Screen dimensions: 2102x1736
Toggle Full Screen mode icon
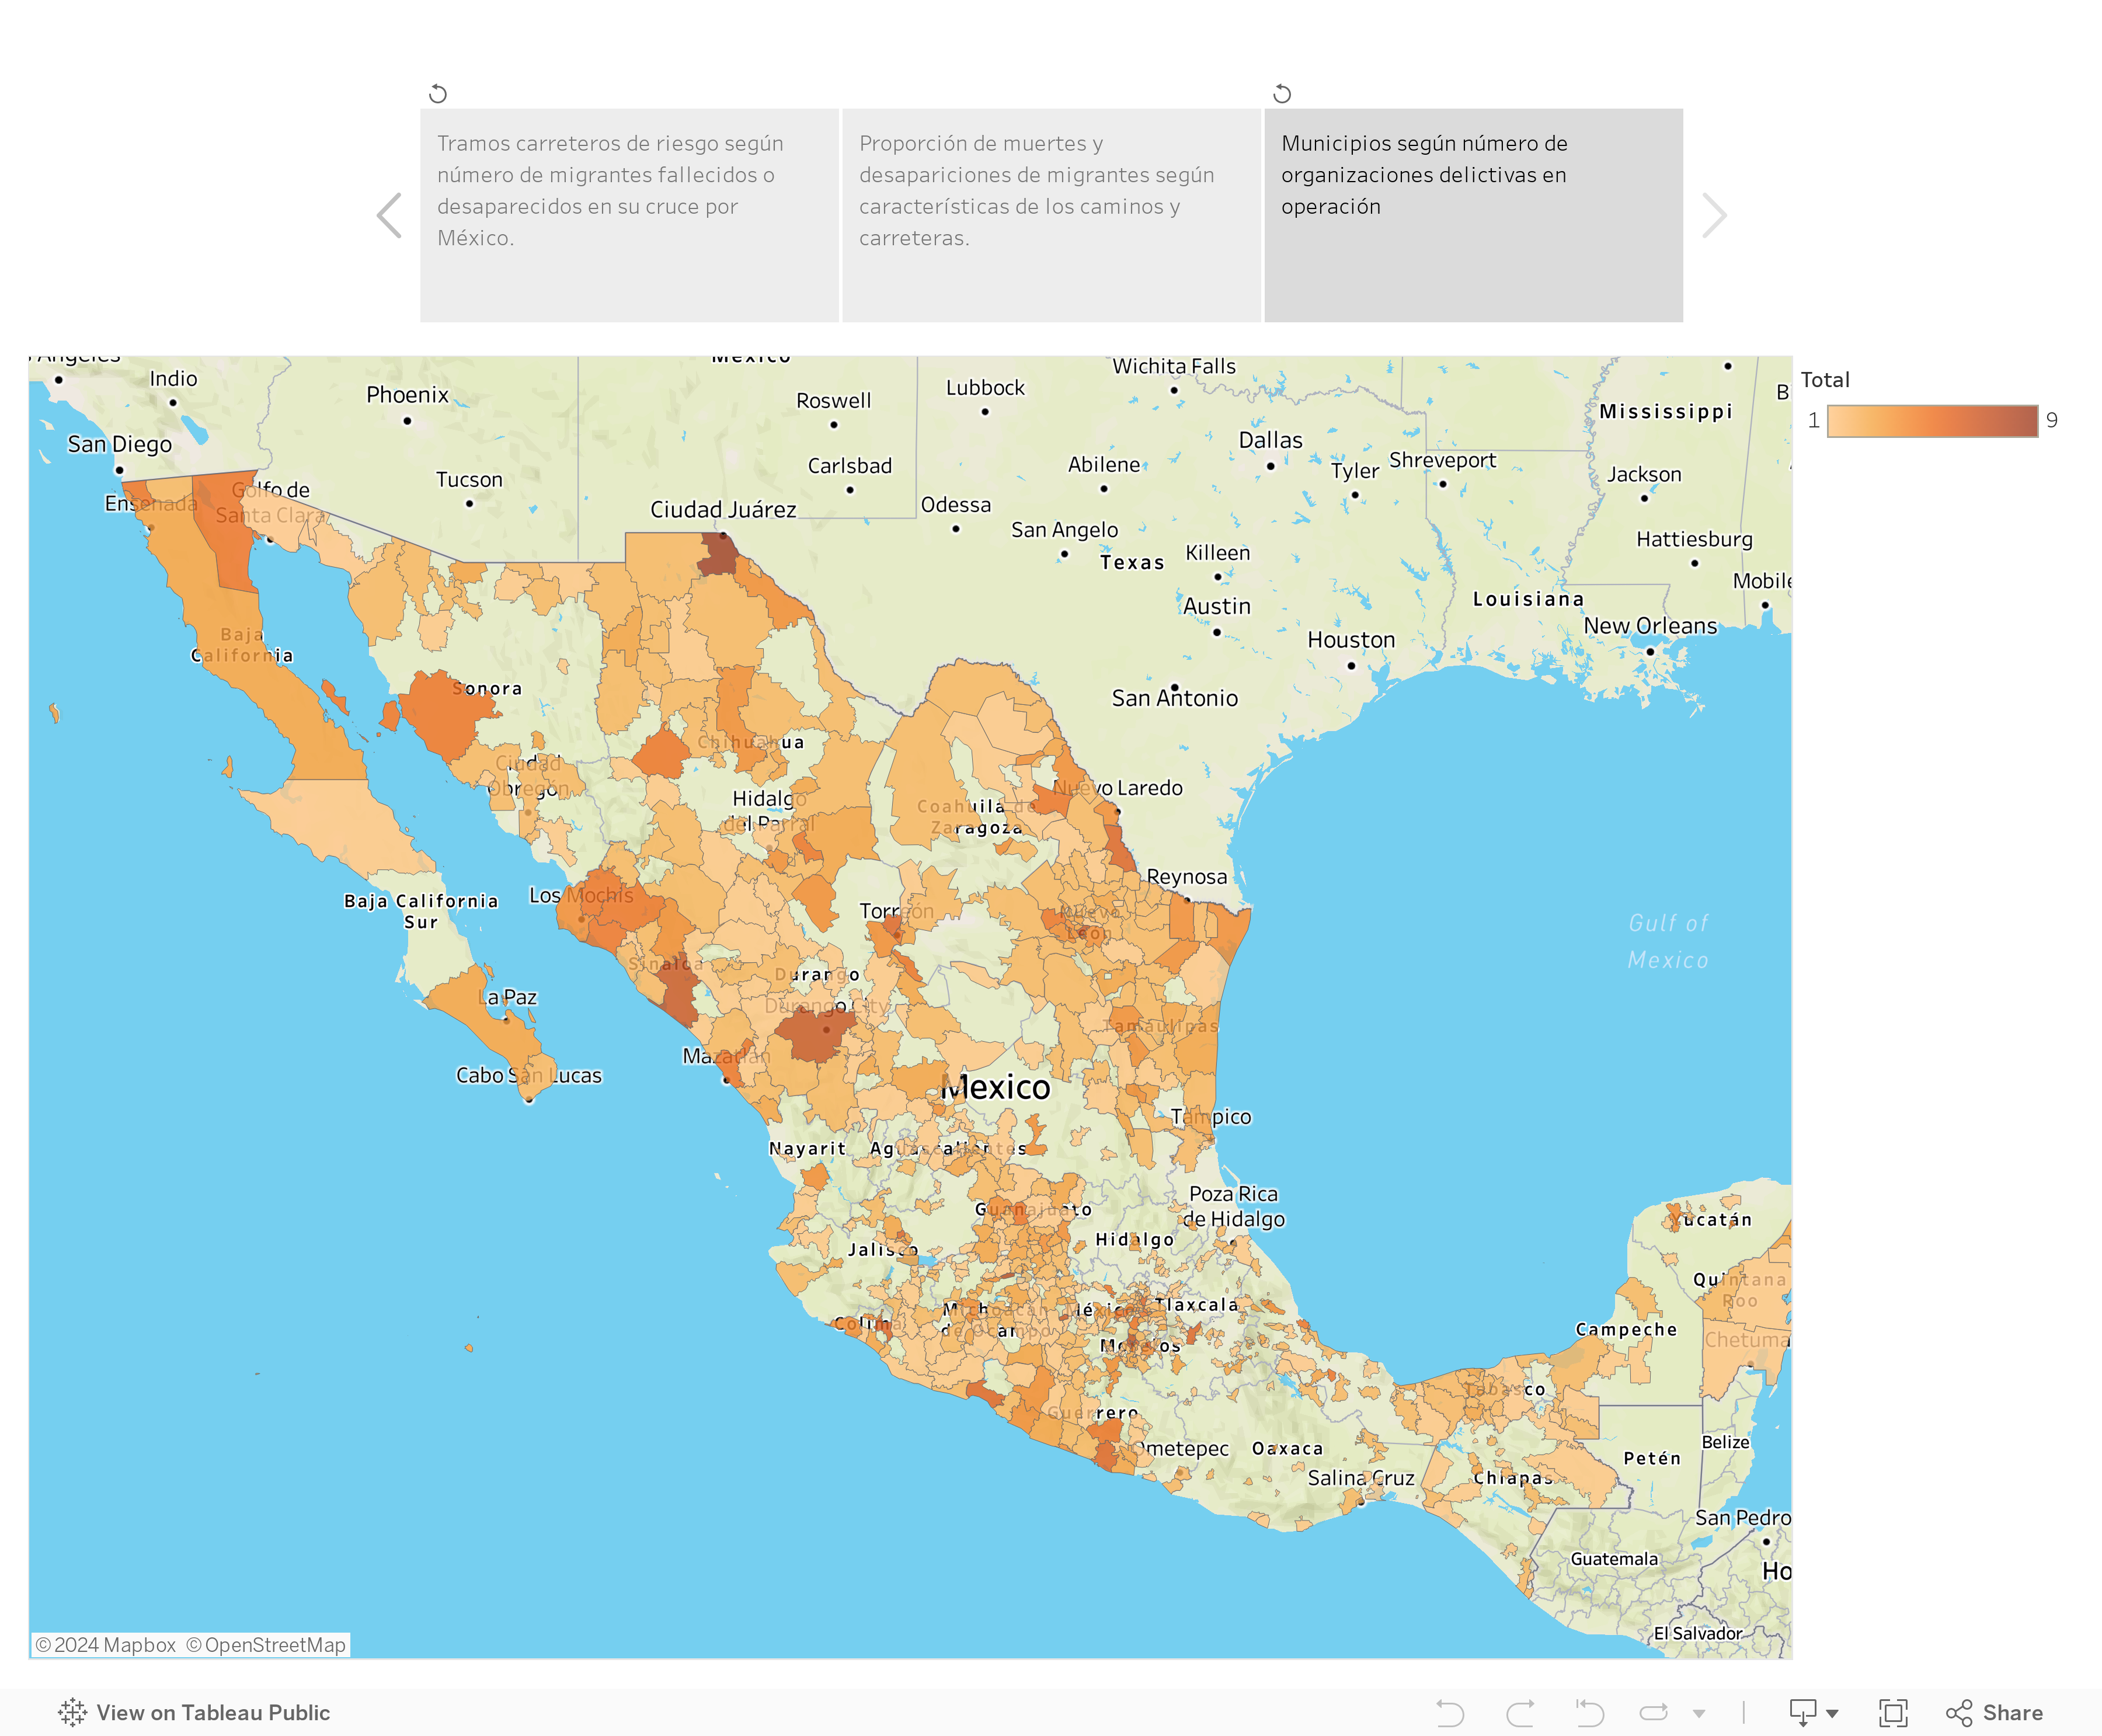(x=1893, y=1713)
